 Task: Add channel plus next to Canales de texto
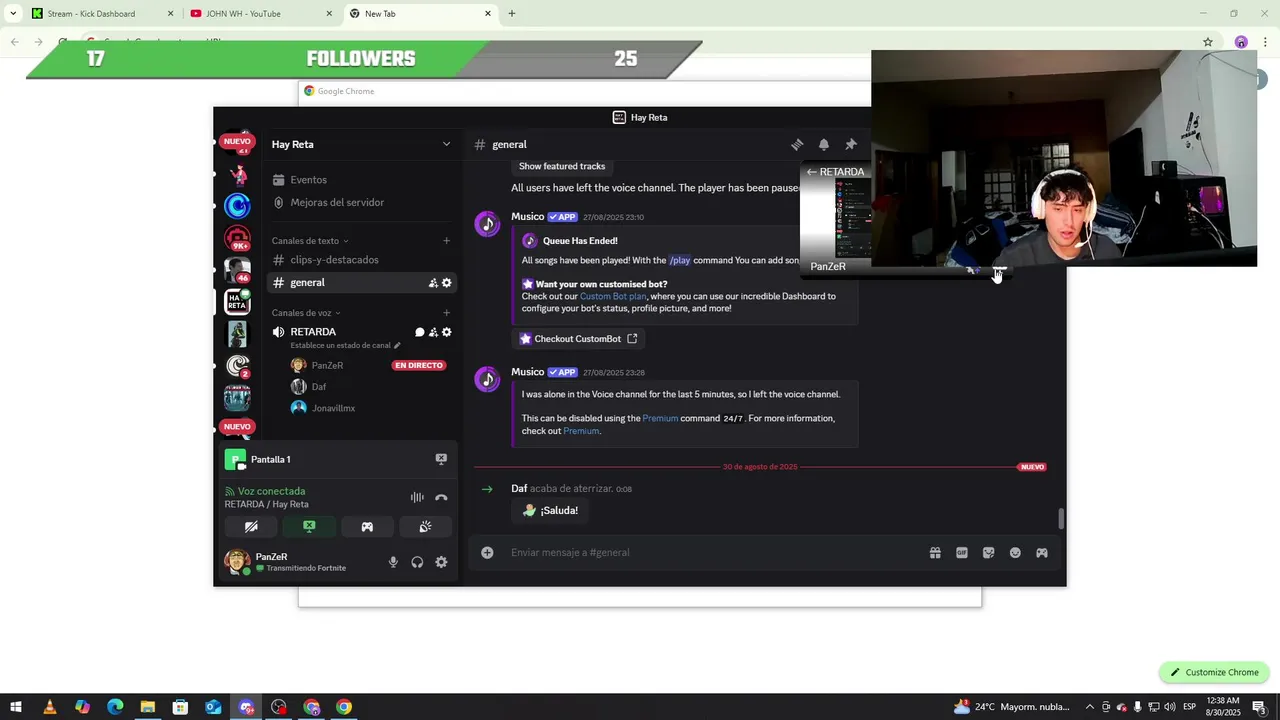click(446, 241)
